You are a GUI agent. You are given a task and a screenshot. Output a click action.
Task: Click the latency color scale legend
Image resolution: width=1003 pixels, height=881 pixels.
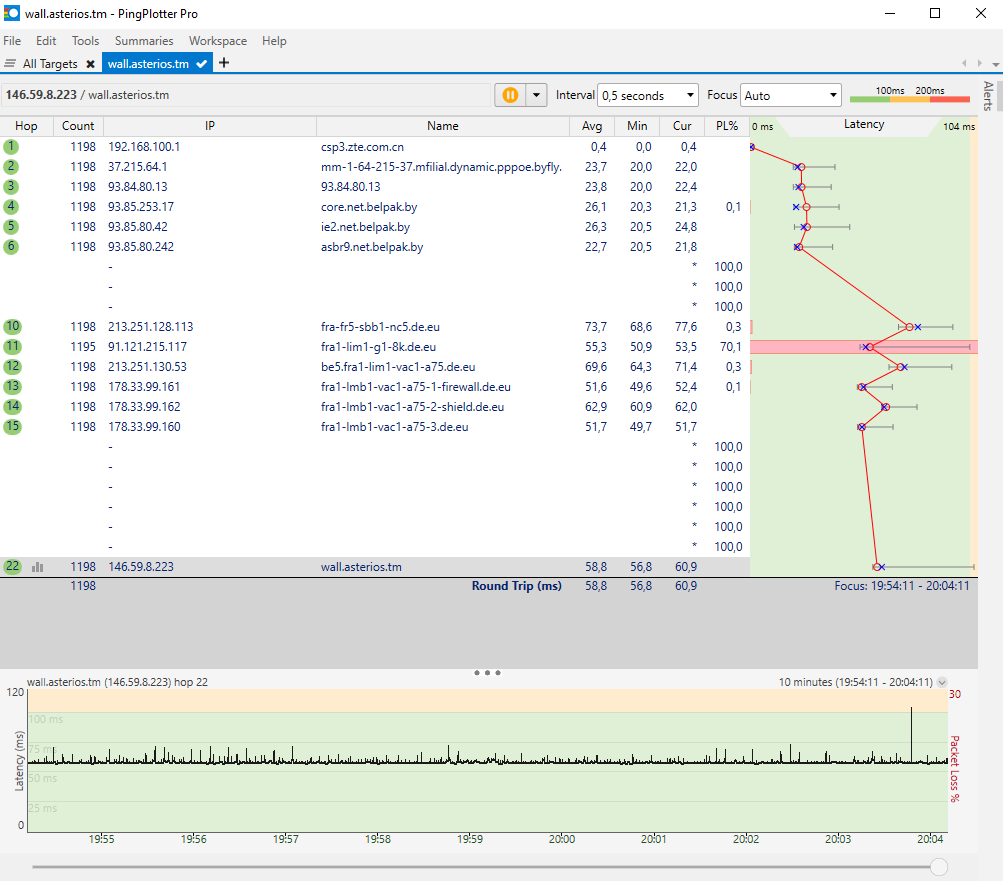[x=910, y=96]
